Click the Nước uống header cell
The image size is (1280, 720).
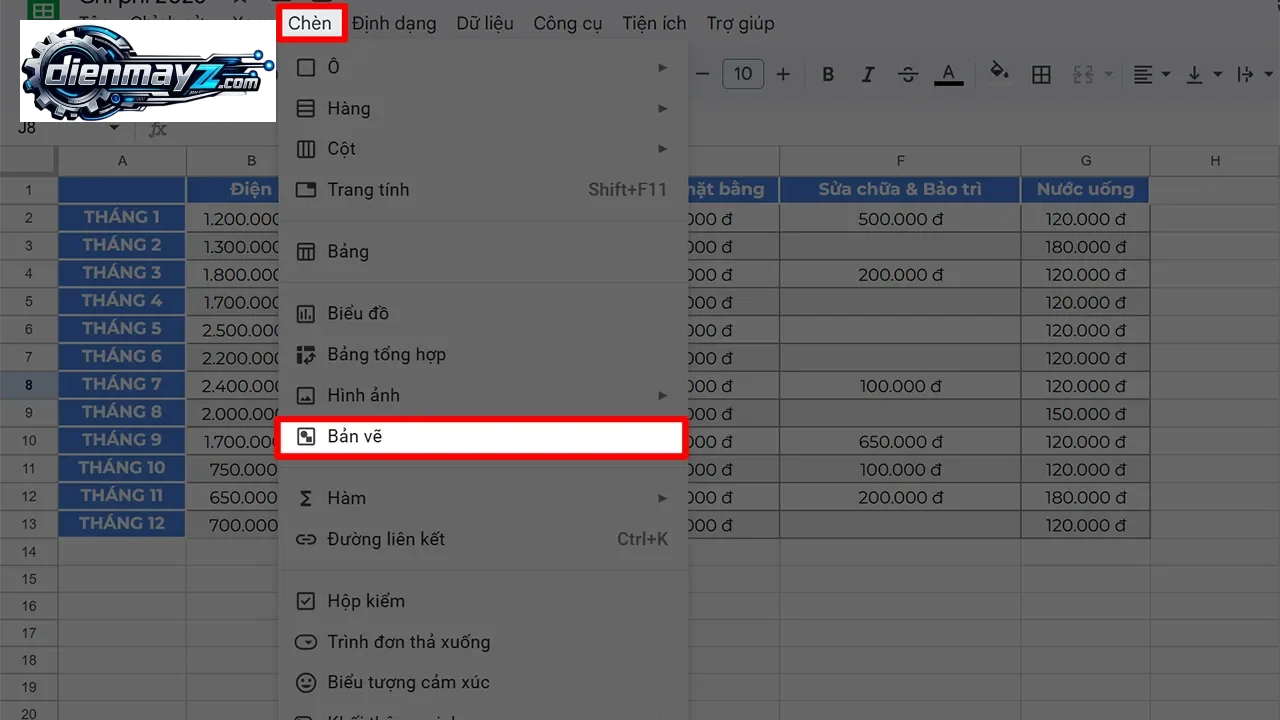(x=1086, y=189)
